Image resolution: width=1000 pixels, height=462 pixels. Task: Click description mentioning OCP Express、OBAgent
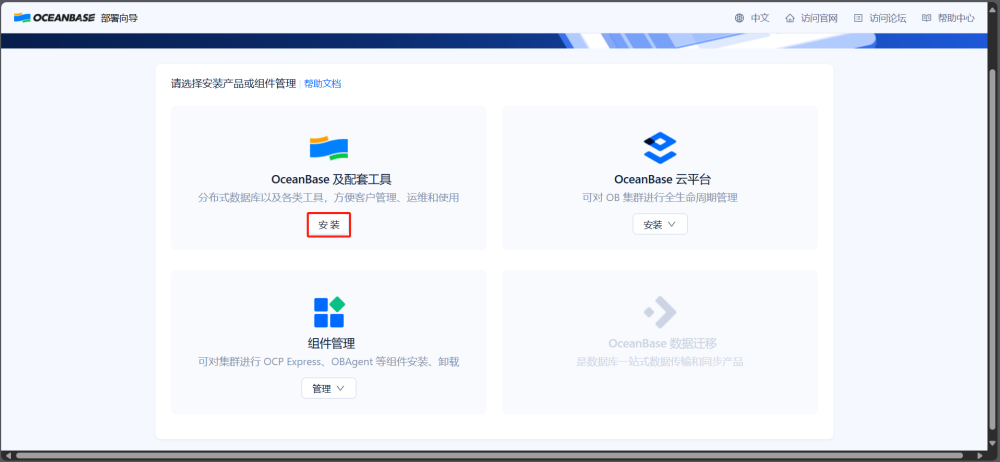point(329,362)
